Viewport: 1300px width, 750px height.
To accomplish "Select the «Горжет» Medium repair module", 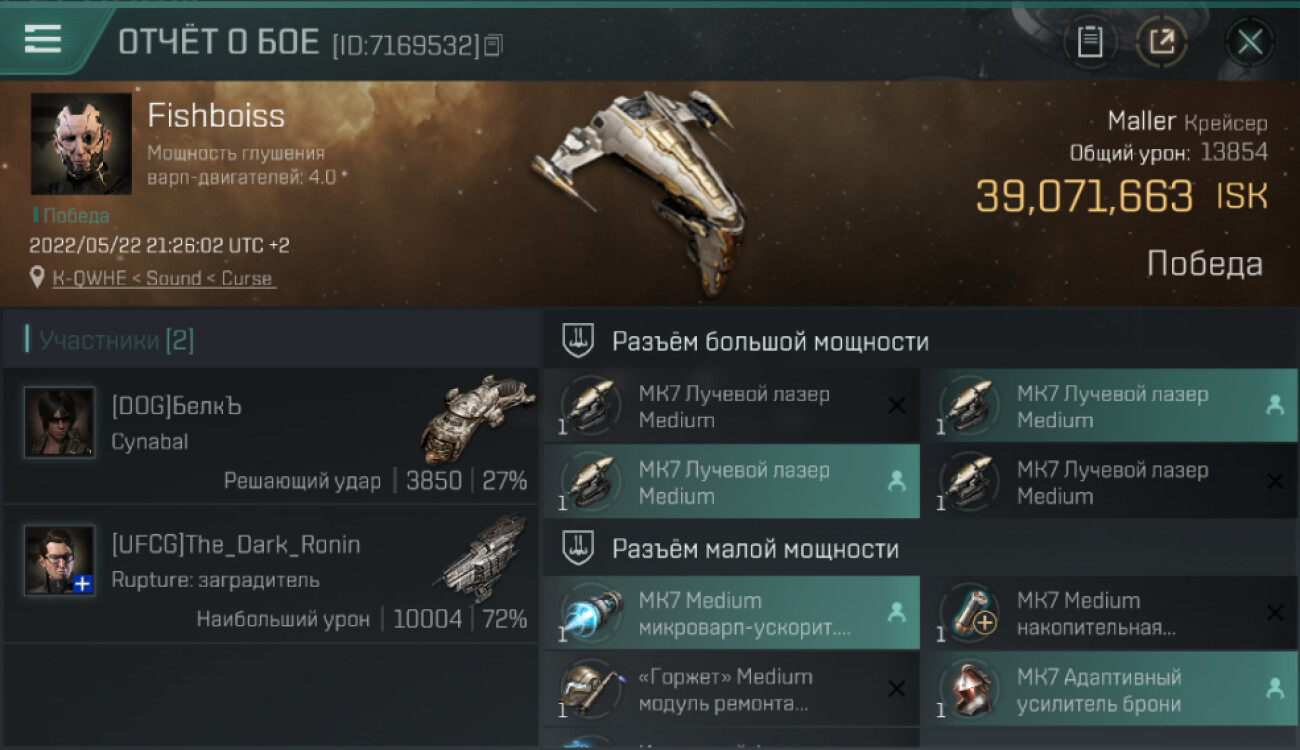I will [731, 689].
